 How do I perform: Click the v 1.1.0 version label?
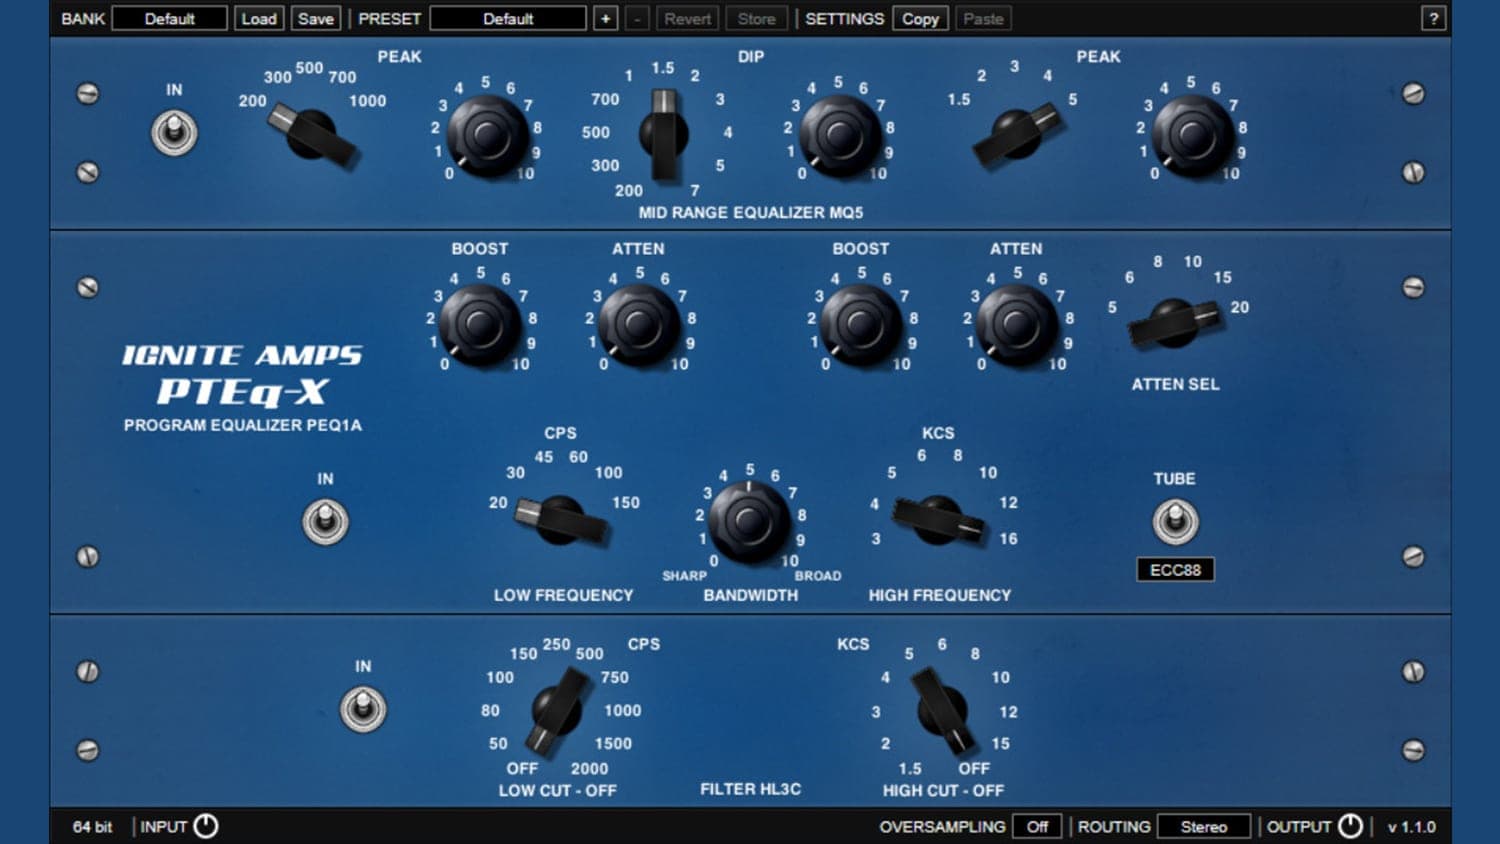pos(1411,827)
